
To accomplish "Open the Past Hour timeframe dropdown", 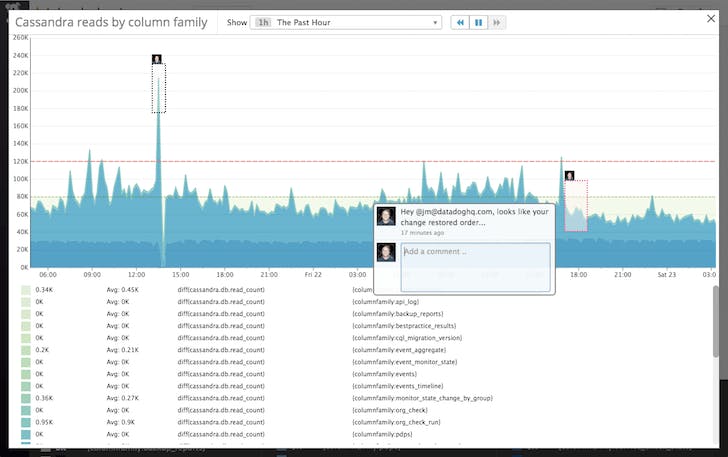I will coord(345,22).
